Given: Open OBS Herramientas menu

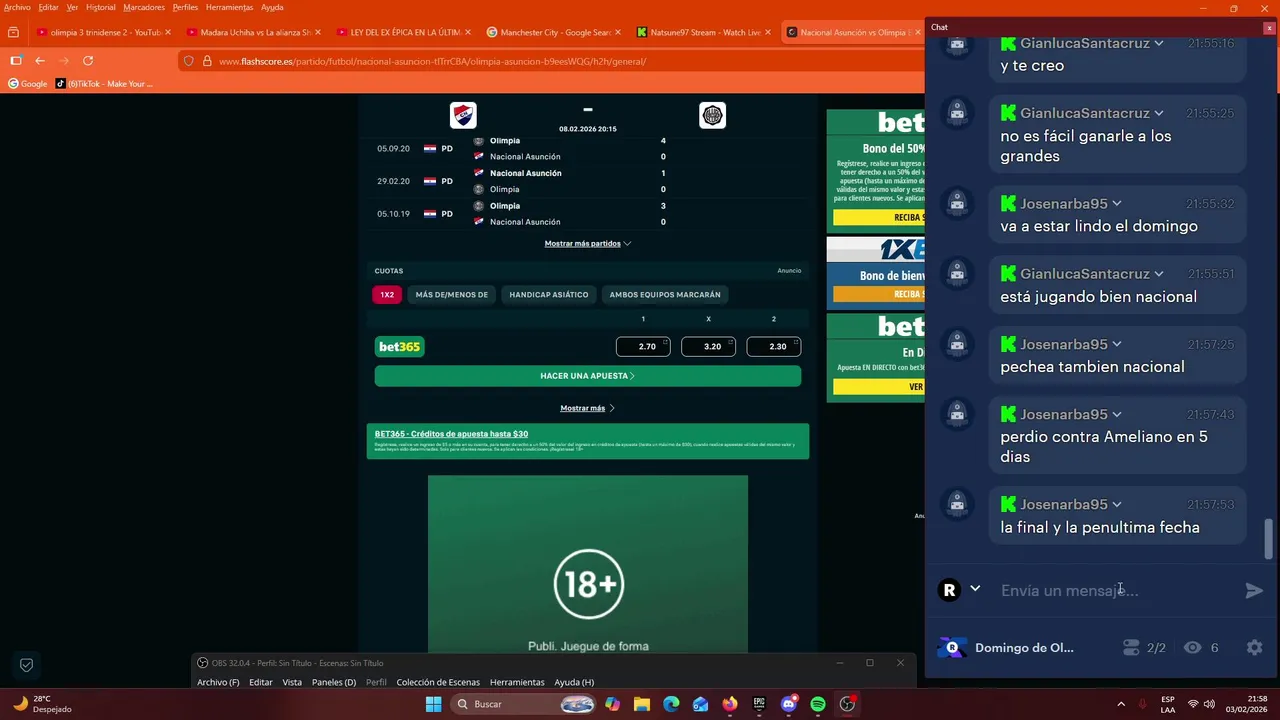Looking at the screenshot, I should point(517,682).
